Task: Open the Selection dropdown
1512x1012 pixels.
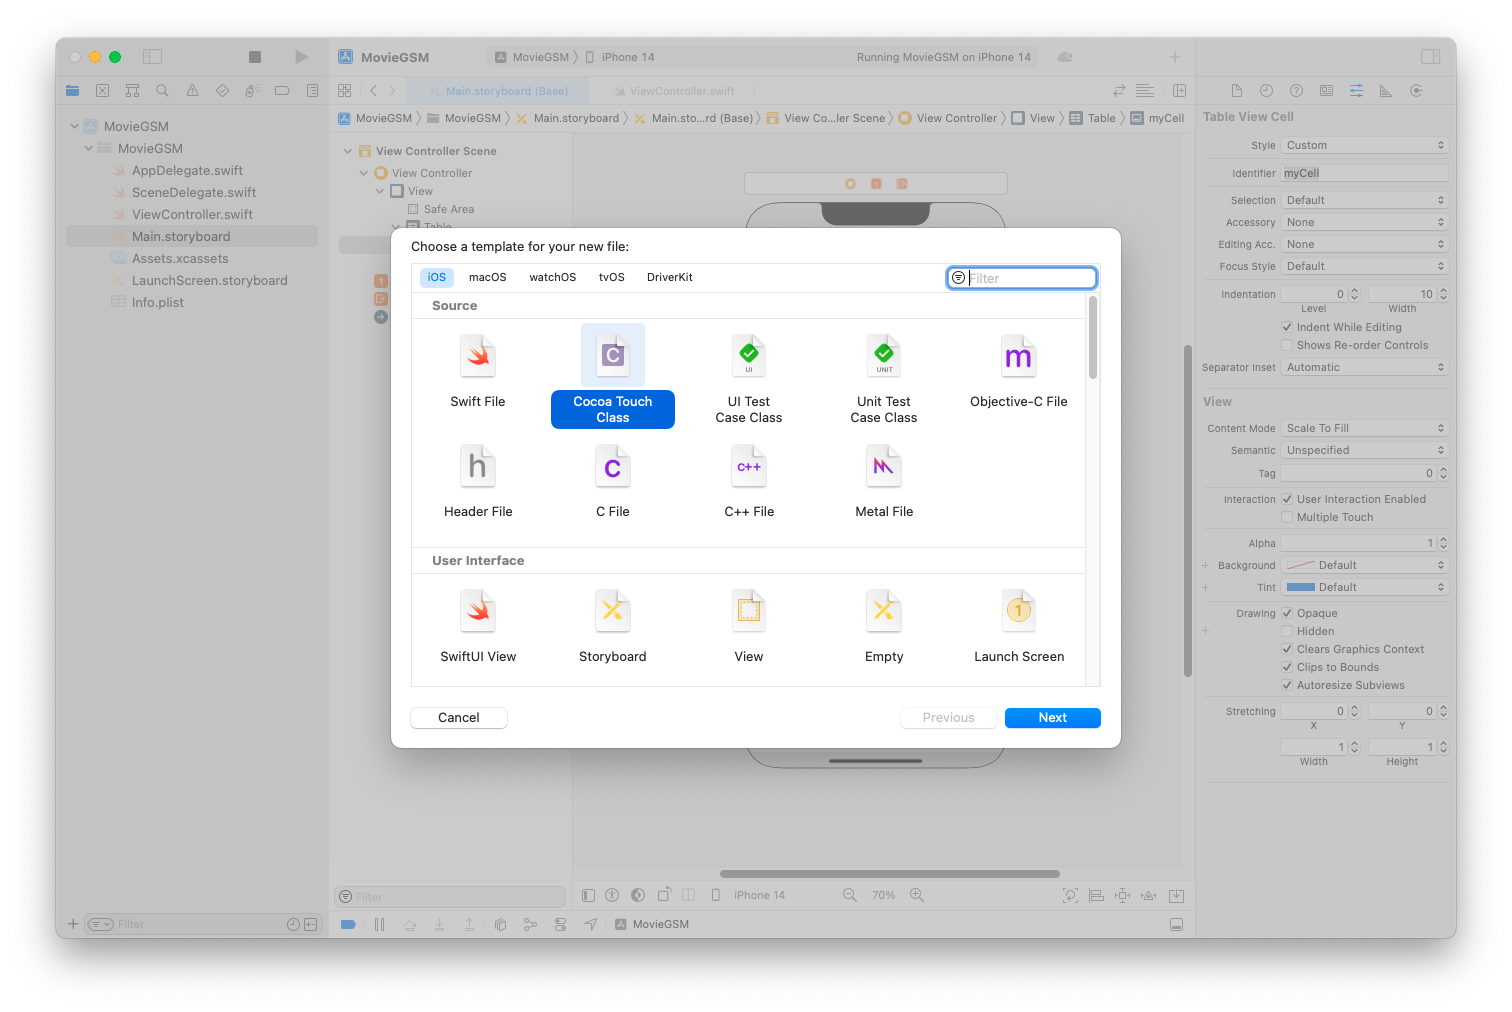Action: [1364, 200]
